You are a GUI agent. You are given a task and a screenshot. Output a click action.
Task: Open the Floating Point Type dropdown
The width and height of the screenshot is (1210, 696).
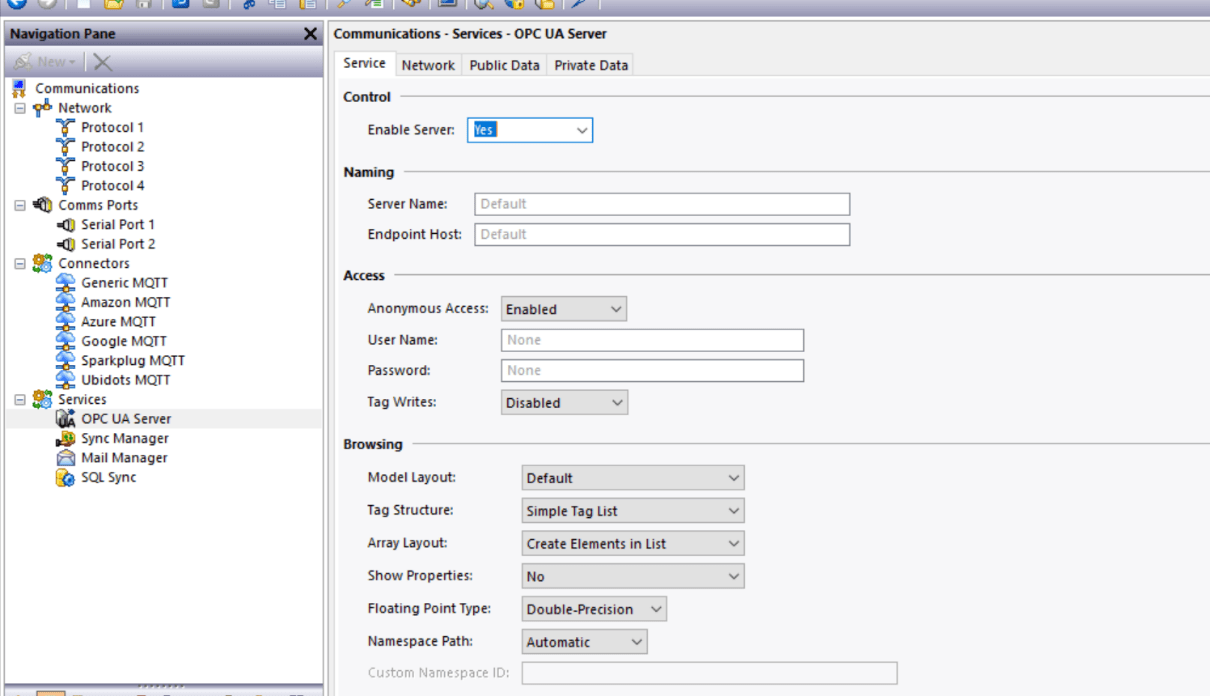594,609
